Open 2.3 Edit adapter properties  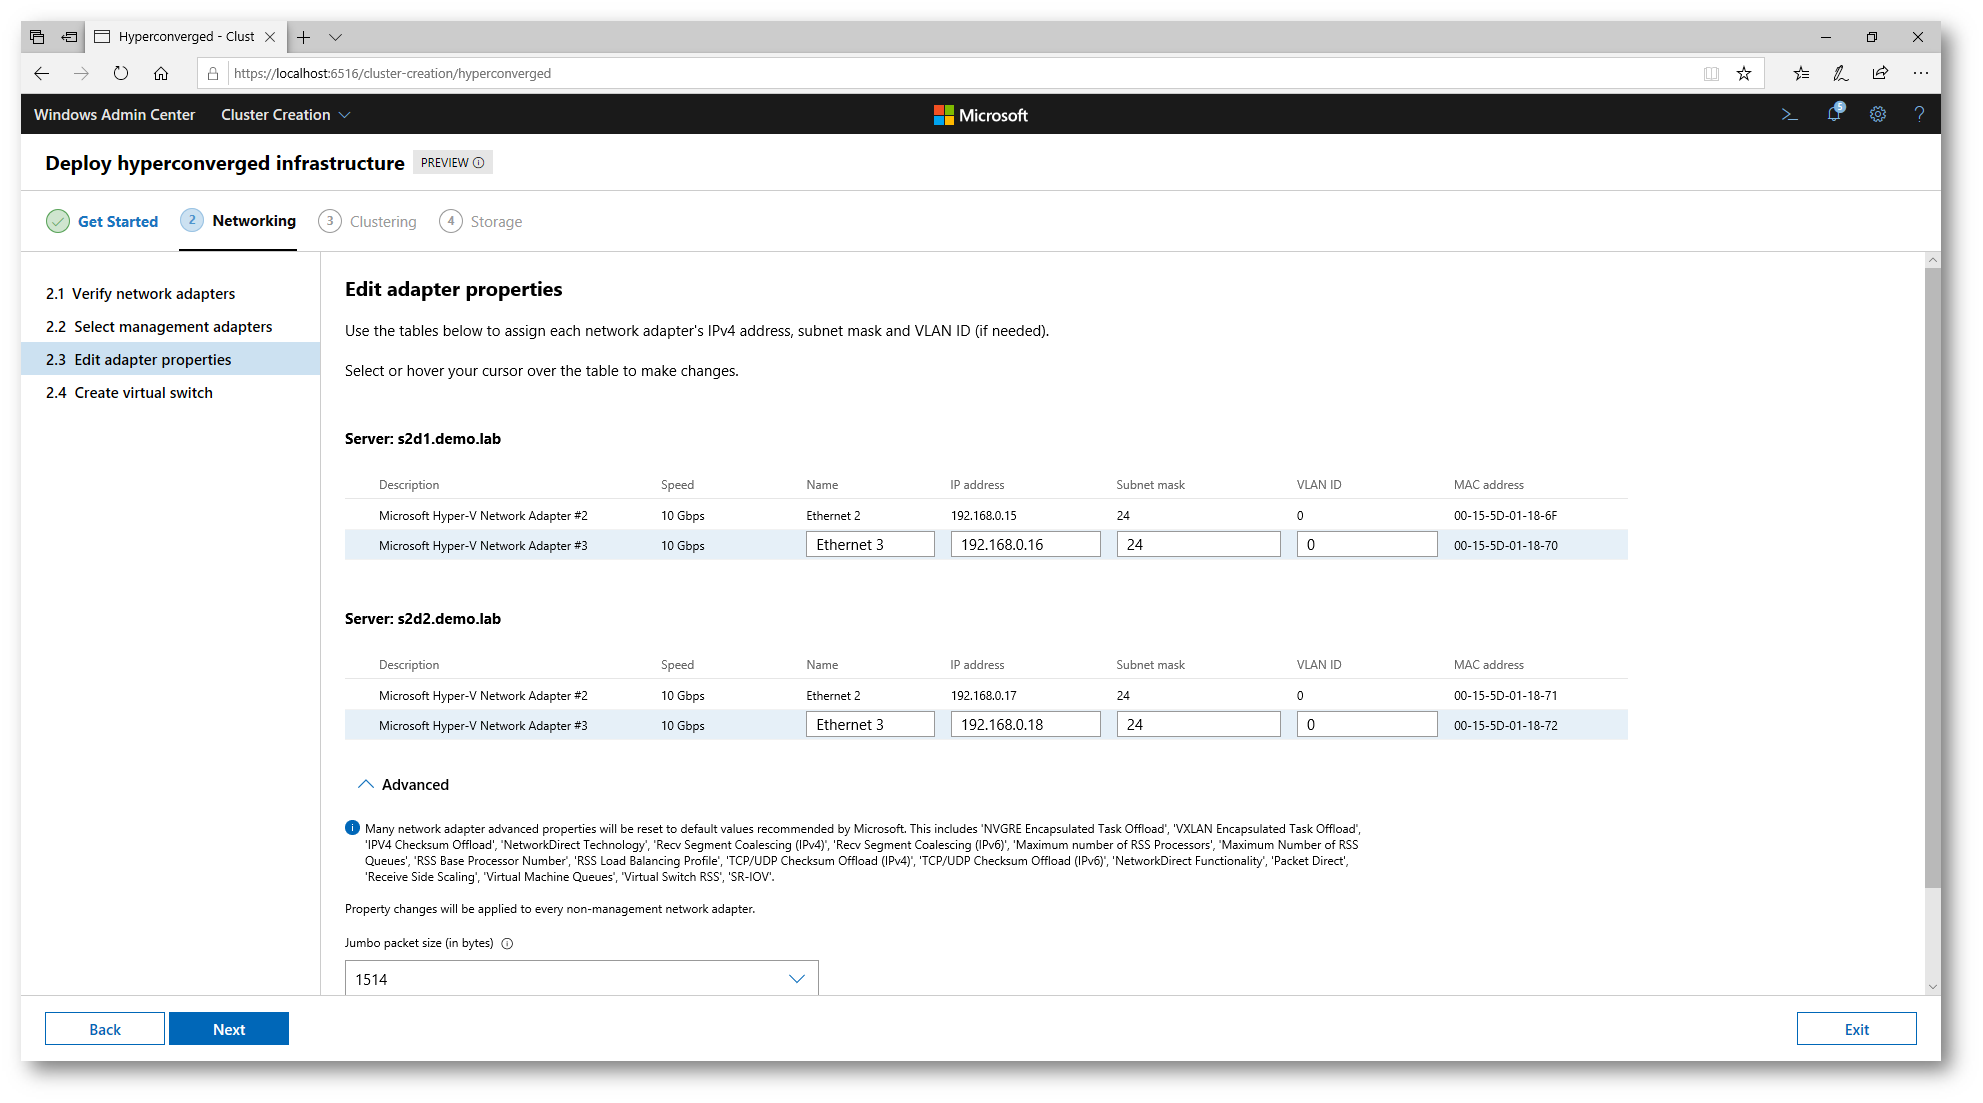171,359
